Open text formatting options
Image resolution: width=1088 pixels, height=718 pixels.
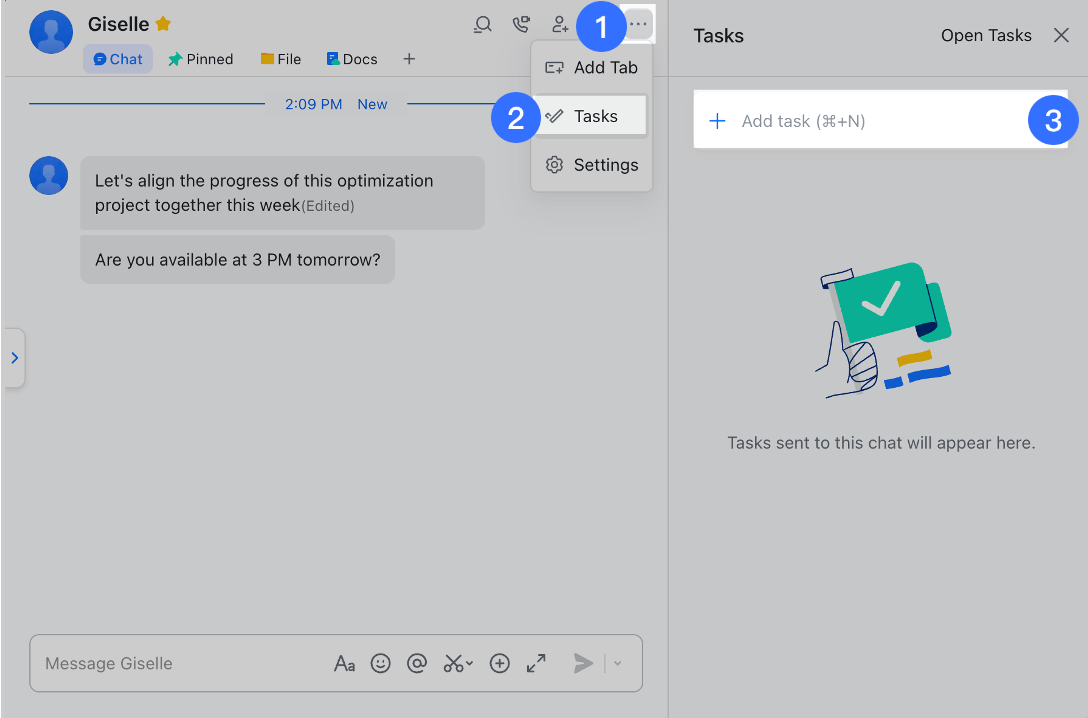pos(345,663)
